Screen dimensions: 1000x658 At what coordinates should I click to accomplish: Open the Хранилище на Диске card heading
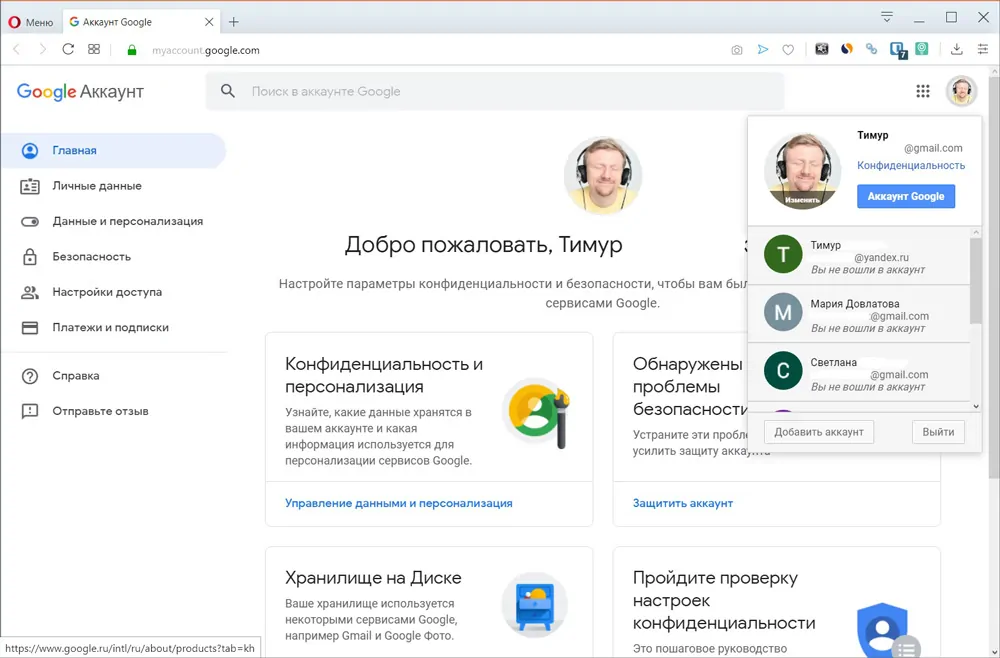click(373, 578)
